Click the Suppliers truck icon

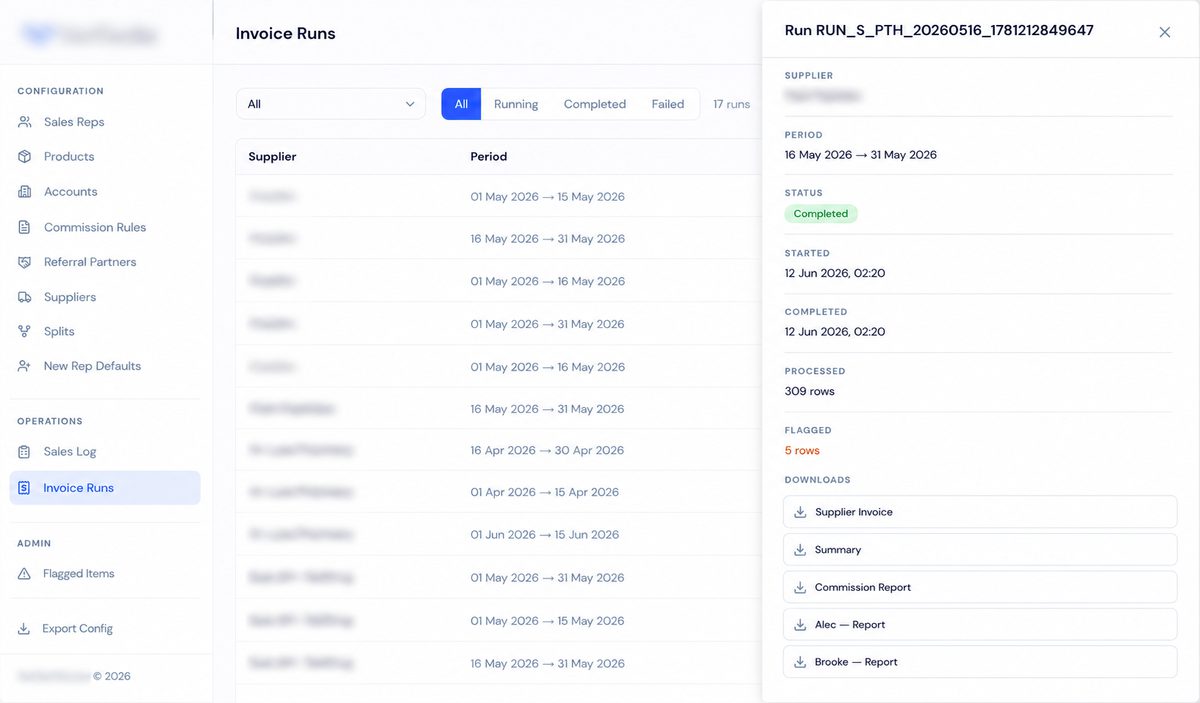(x=24, y=297)
